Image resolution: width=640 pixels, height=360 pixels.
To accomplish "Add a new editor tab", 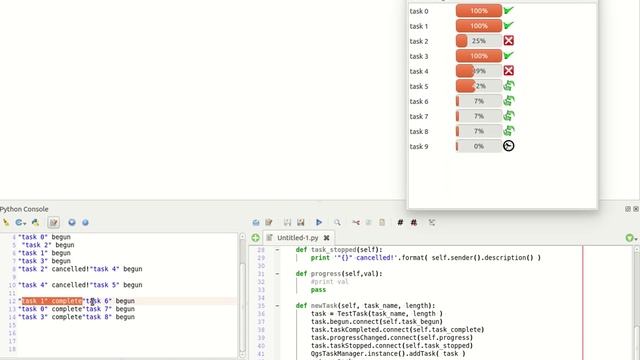I will pos(256,238).
